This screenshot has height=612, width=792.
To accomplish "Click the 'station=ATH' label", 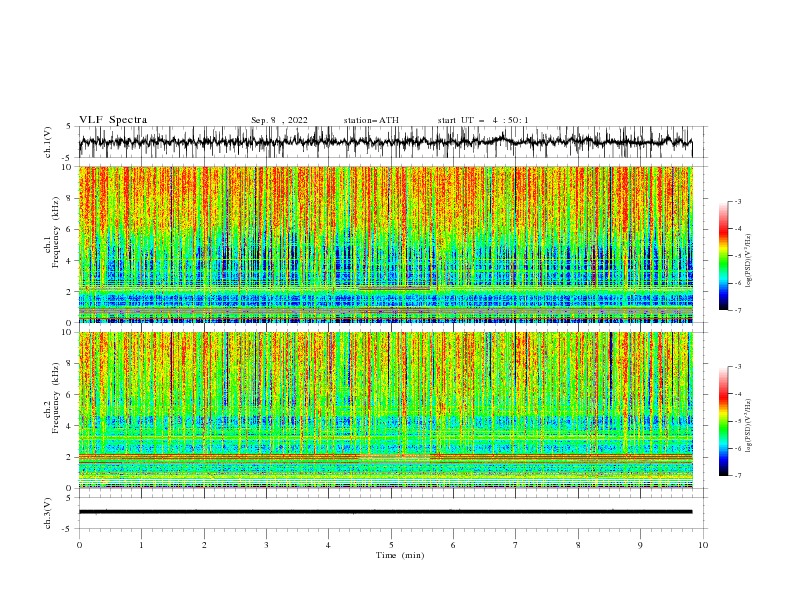I will [371, 120].
